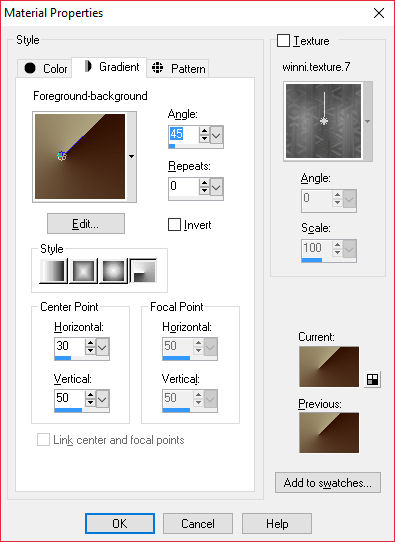The width and height of the screenshot is (395, 542).
Task: Select the Radial gradient style icon
Action: (x=143, y=271)
